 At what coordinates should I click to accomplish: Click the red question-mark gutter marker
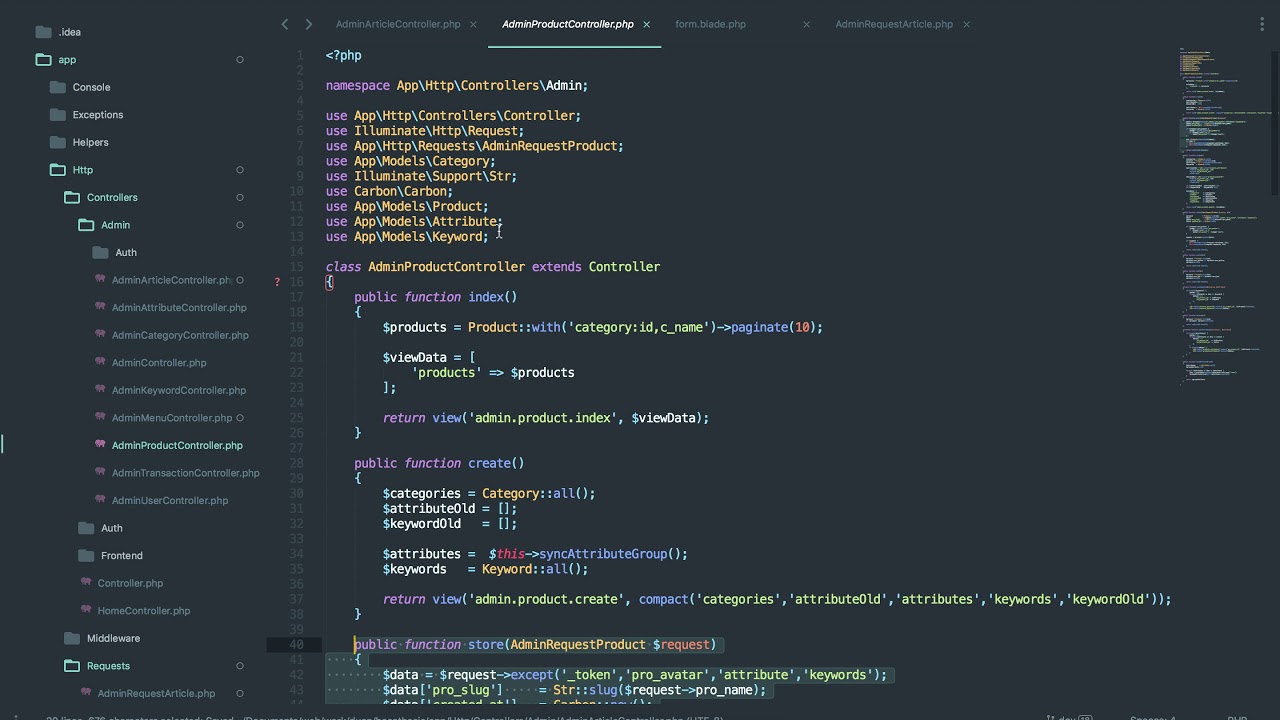(x=277, y=282)
